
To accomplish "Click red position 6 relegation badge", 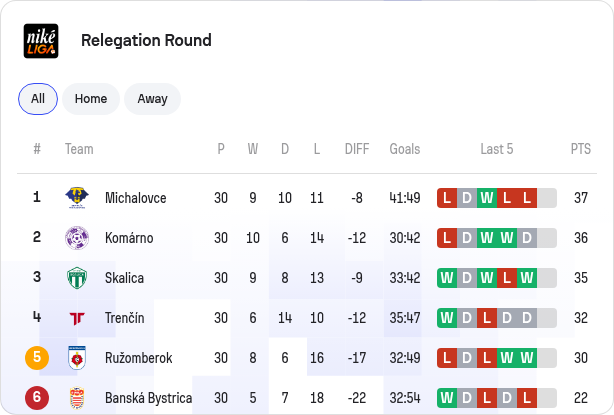I will 37,397.
